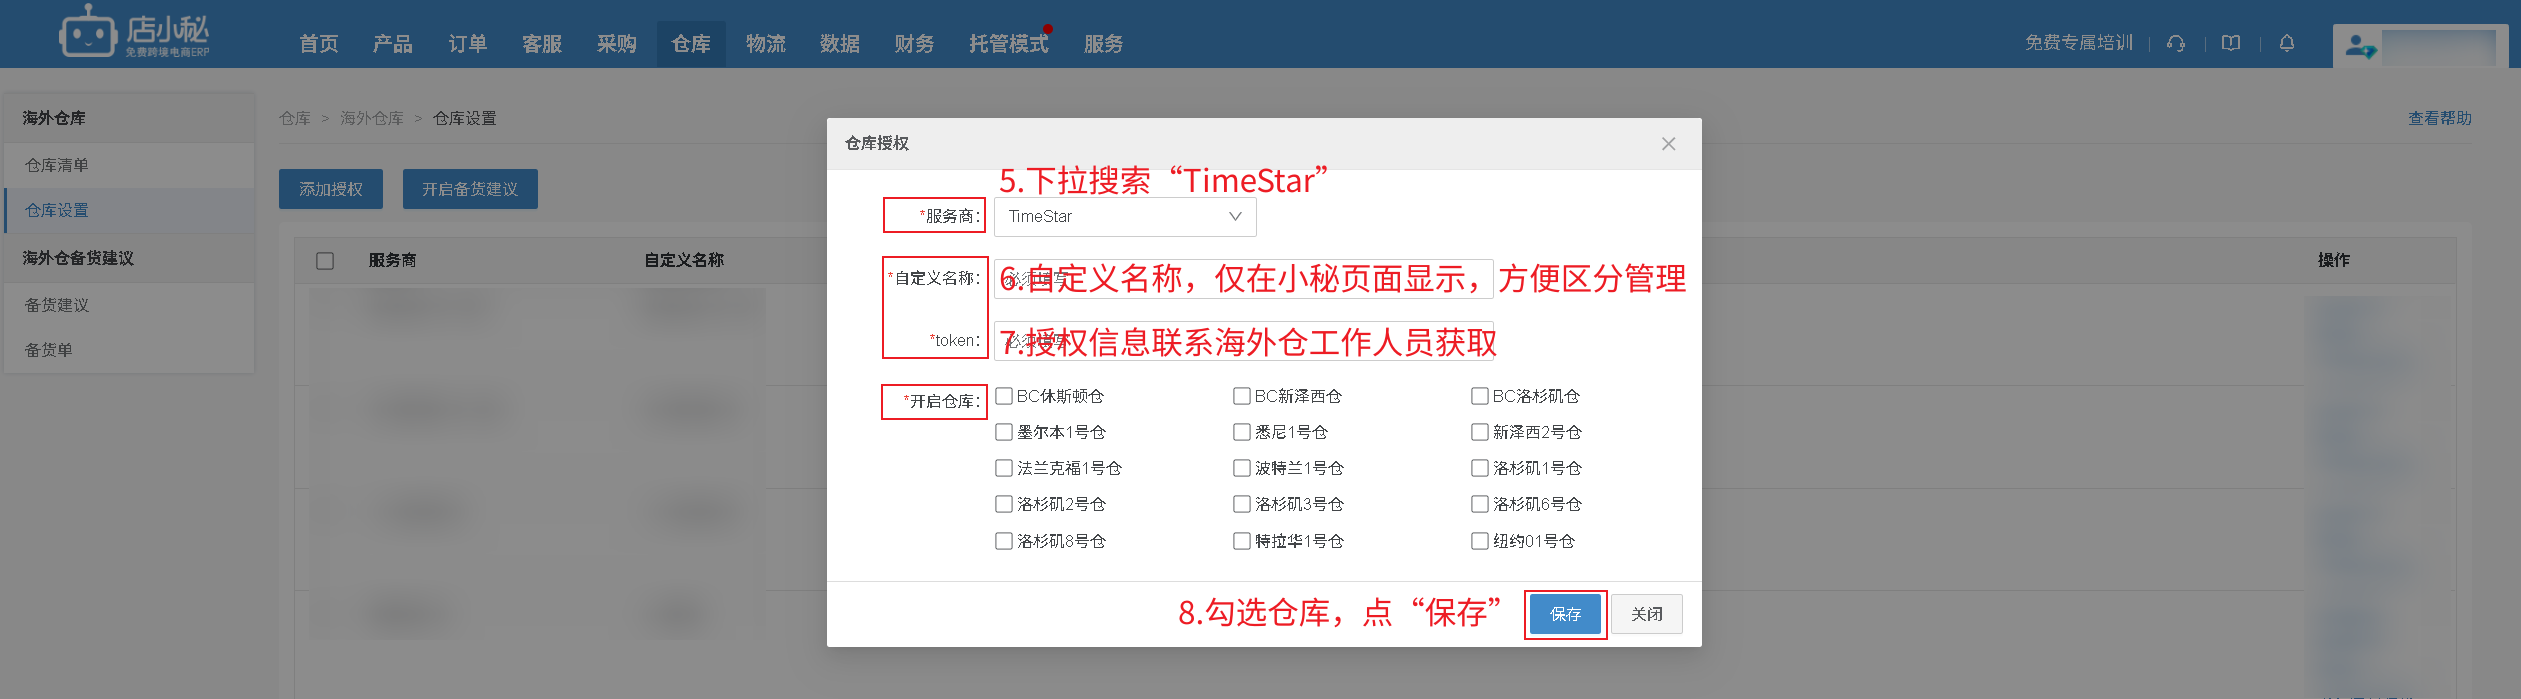Click the 店小秘 robot logo
Screen dimensions: 2521x699
[134, 33]
